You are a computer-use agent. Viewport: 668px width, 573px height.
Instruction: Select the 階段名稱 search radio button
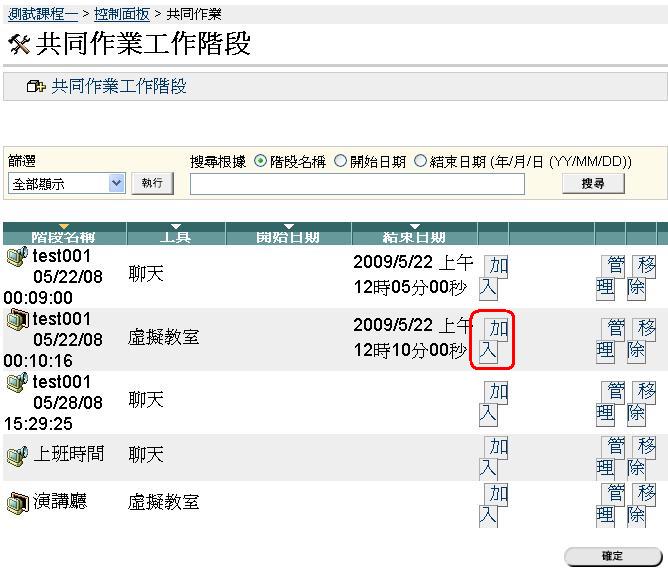click(x=261, y=161)
